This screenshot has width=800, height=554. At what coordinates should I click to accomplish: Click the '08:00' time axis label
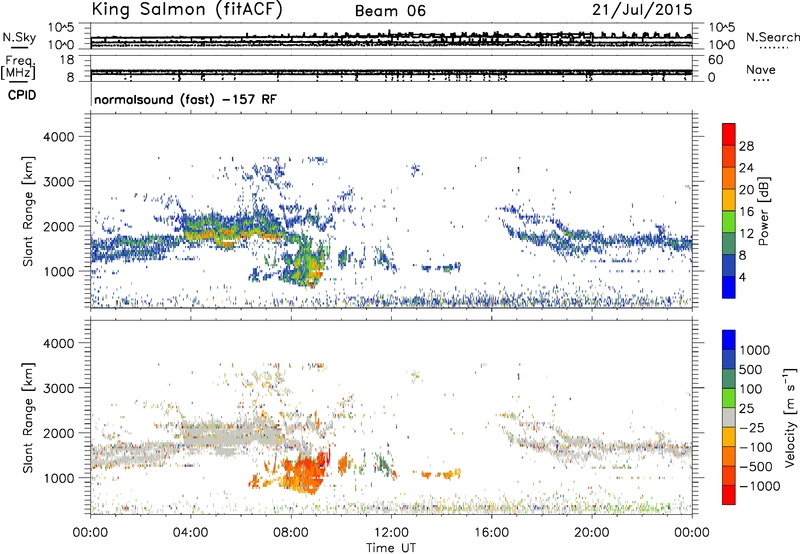click(291, 533)
